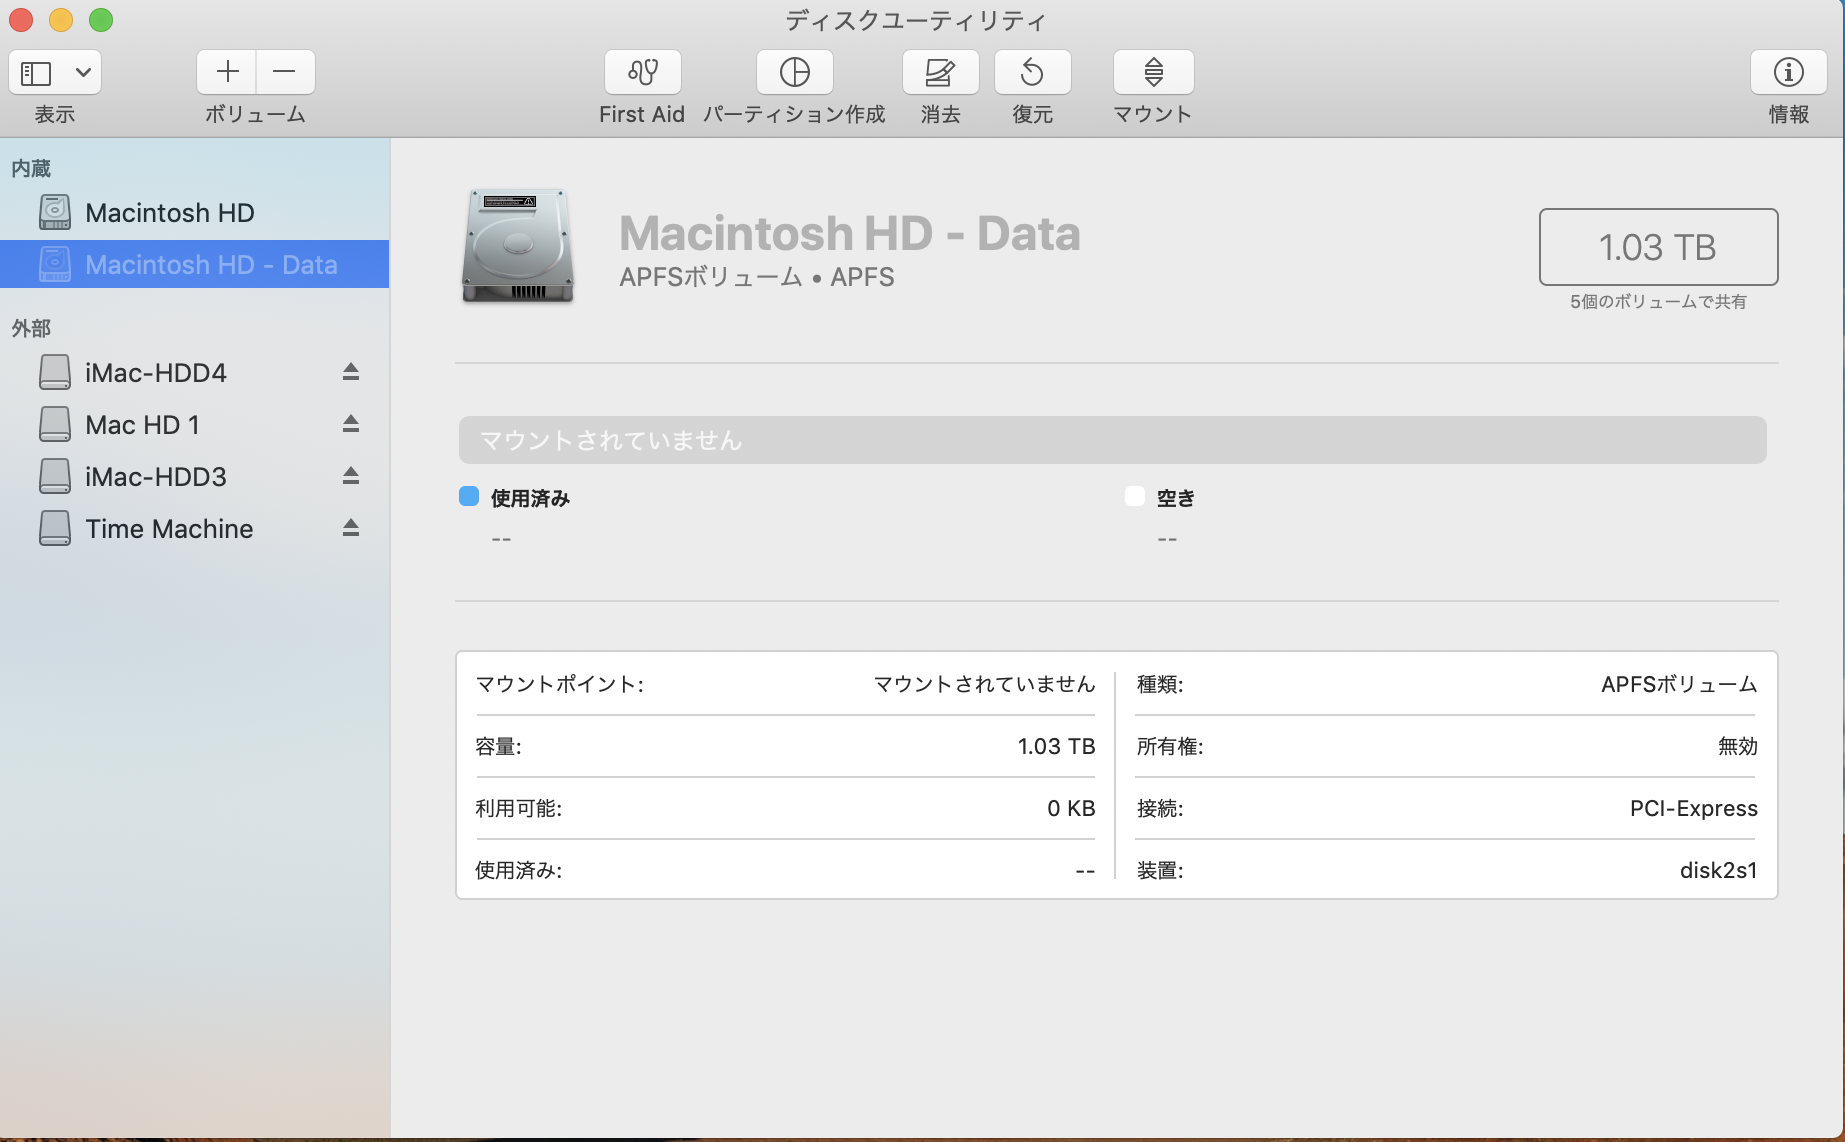Screen dimensions: 1845x1142
Task: Remove volume using the minus button
Action: pyautogui.click(x=285, y=72)
